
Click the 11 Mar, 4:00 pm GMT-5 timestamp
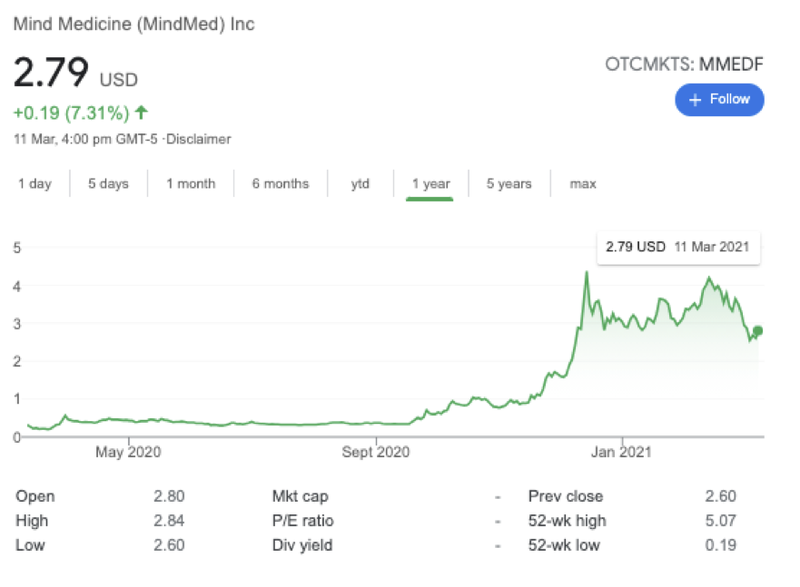click(x=86, y=139)
